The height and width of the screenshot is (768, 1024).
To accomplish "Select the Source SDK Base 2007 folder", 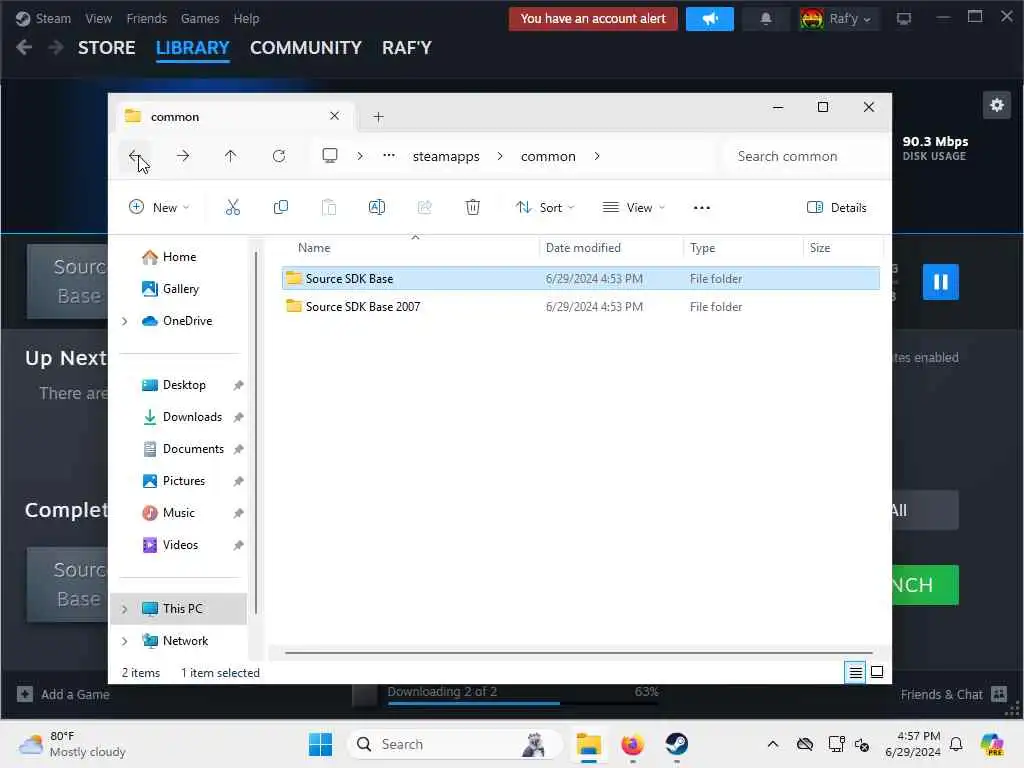I will point(581,307).
